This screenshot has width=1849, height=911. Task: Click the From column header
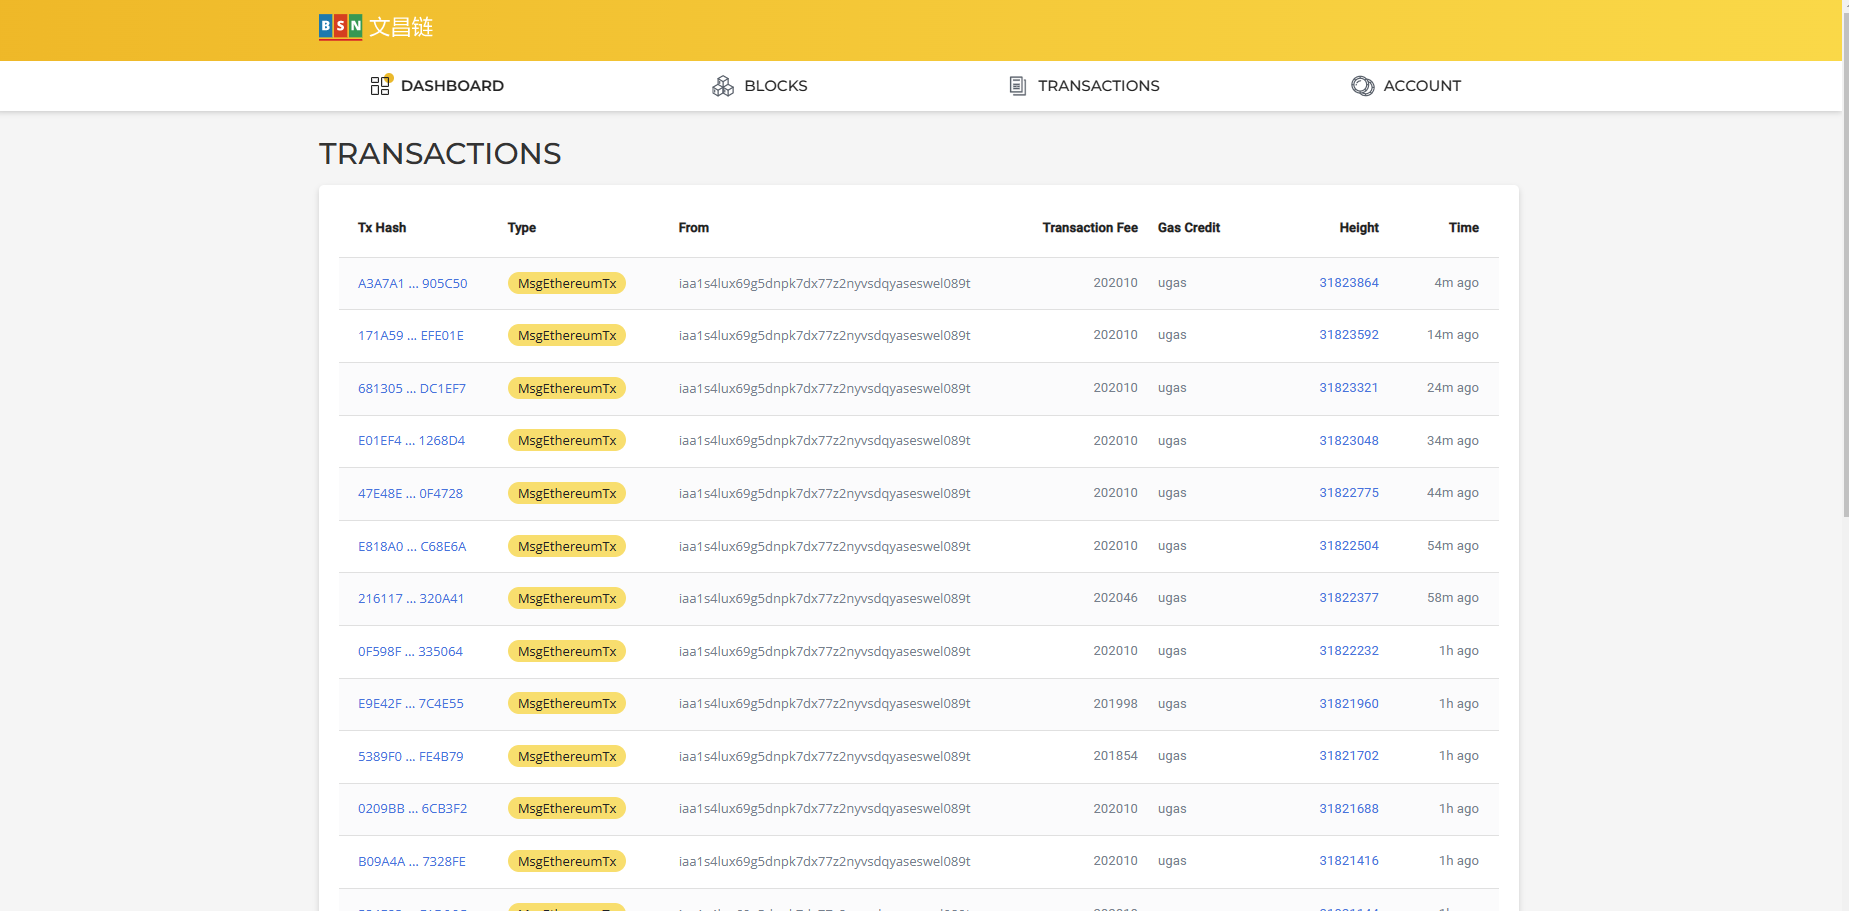(x=693, y=228)
